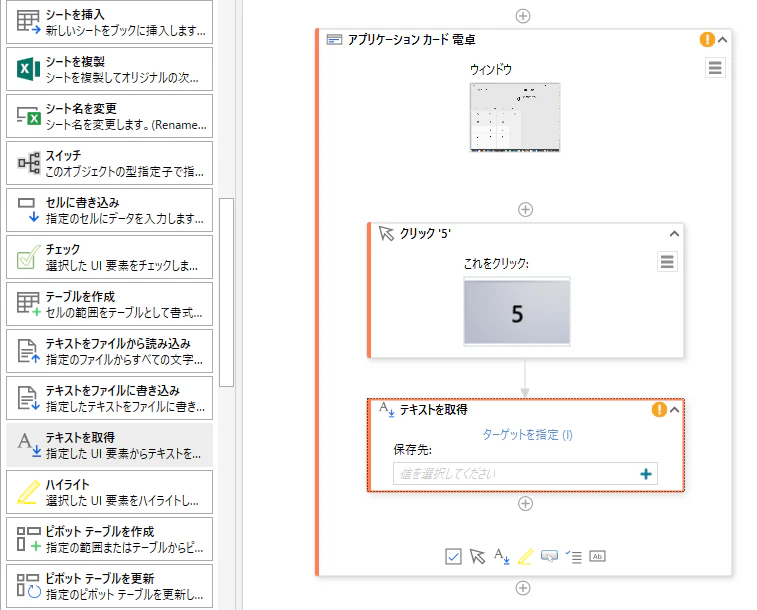Viewport: 757px width, 610px height.
Task: Select the ピボット テーブルを作成 activity
Action: click(x=109, y=539)
